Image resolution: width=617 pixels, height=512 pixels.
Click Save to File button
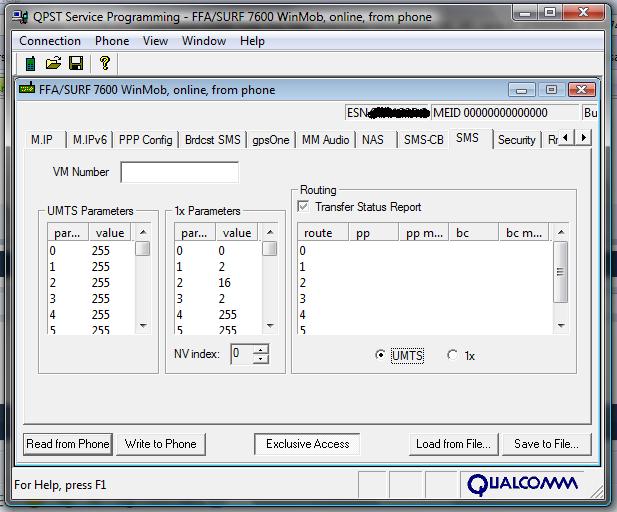(x=547, y=444)
